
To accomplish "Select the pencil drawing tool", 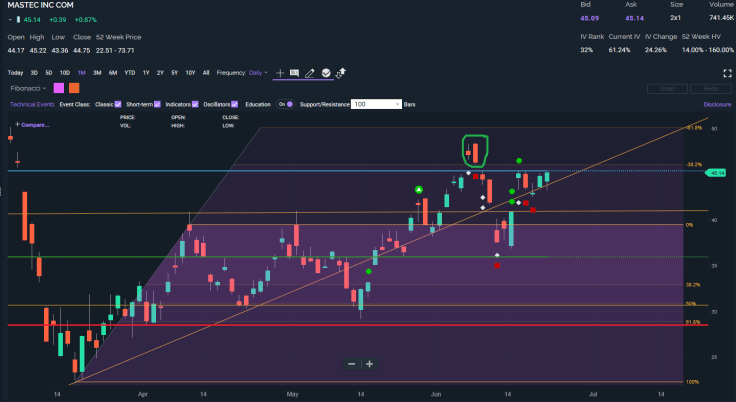I will point(310,73).
